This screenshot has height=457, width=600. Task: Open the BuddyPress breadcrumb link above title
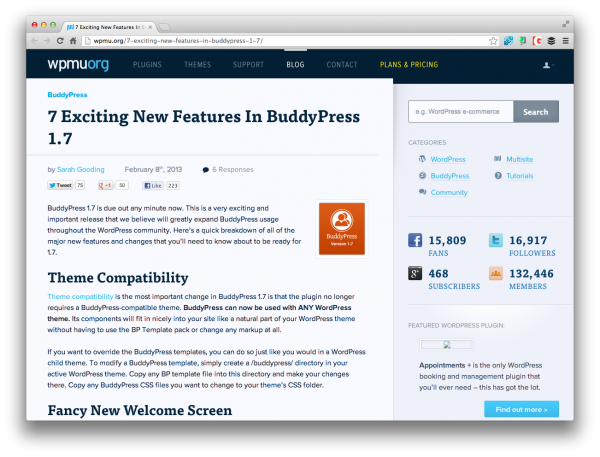click(x=67, y=95)
